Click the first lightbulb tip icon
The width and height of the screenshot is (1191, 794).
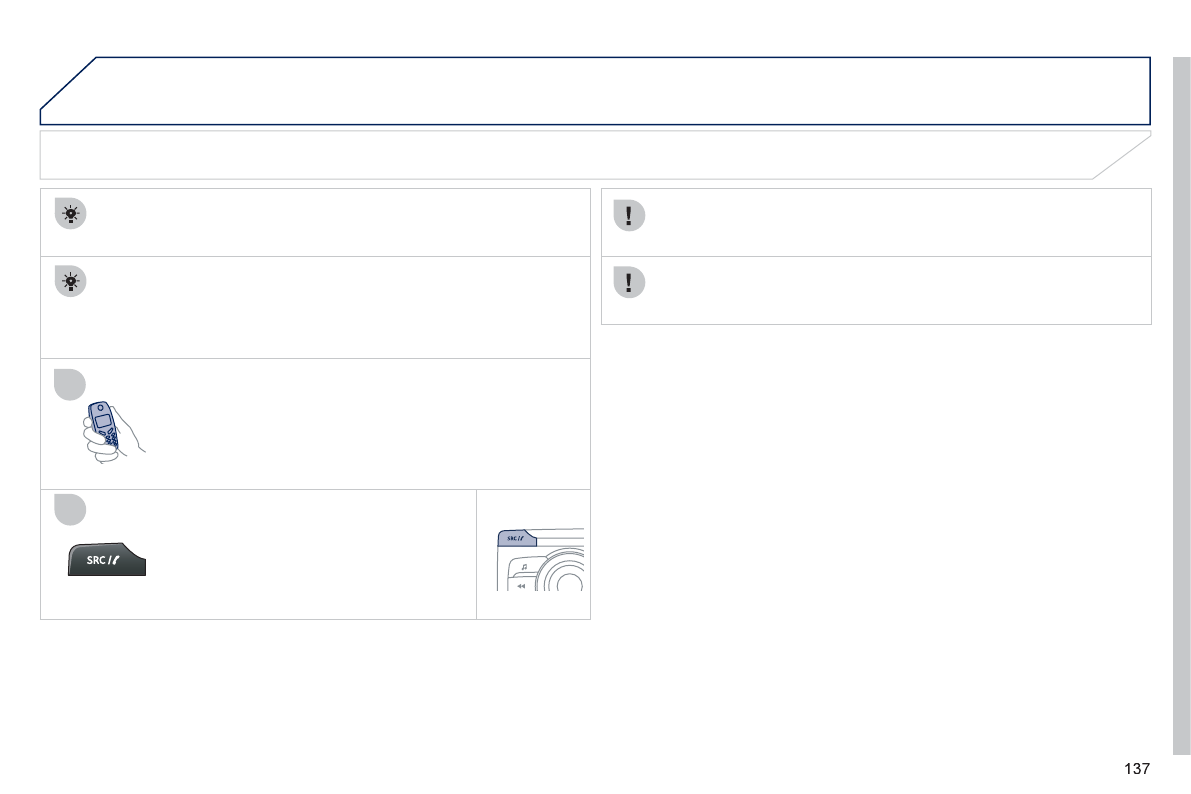[x=70, y=215]
